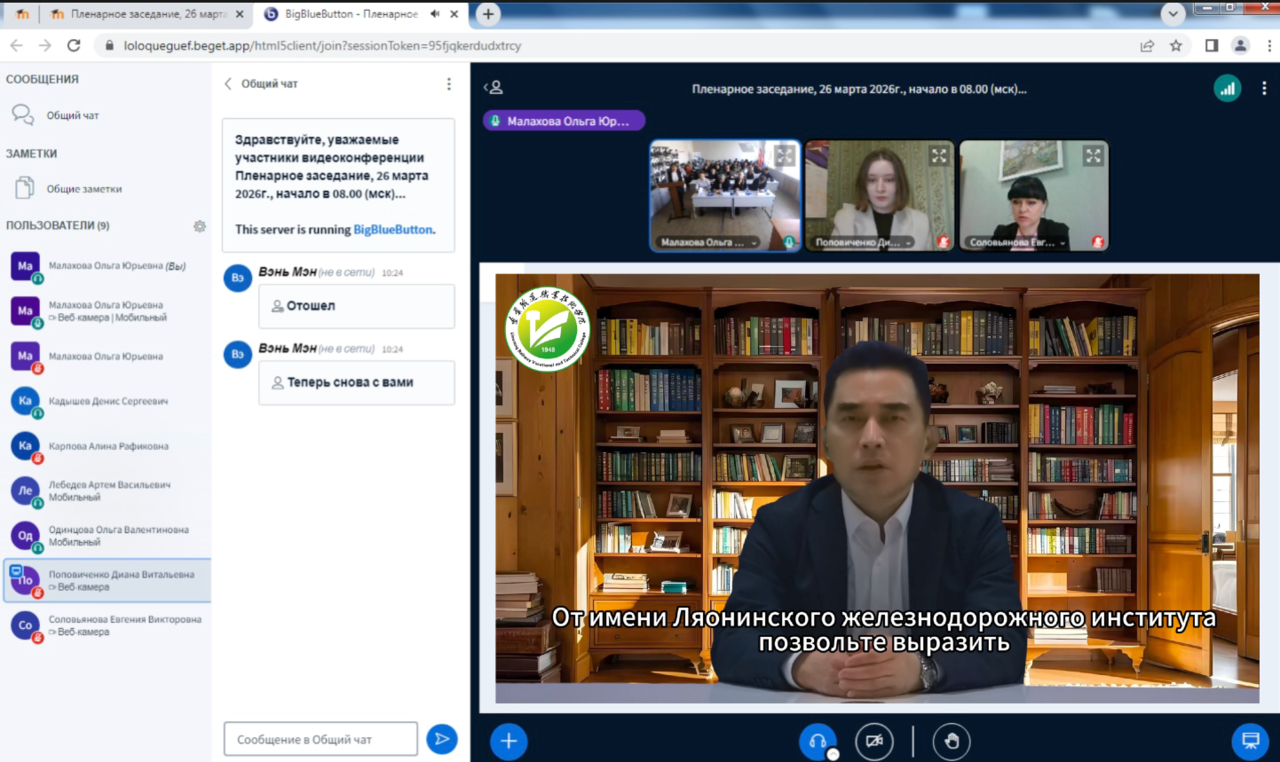Viewport: 1280px width, 762px height.
Task: Toggle the presentation button at bottom right
Action: click(x=1249, y=741)
